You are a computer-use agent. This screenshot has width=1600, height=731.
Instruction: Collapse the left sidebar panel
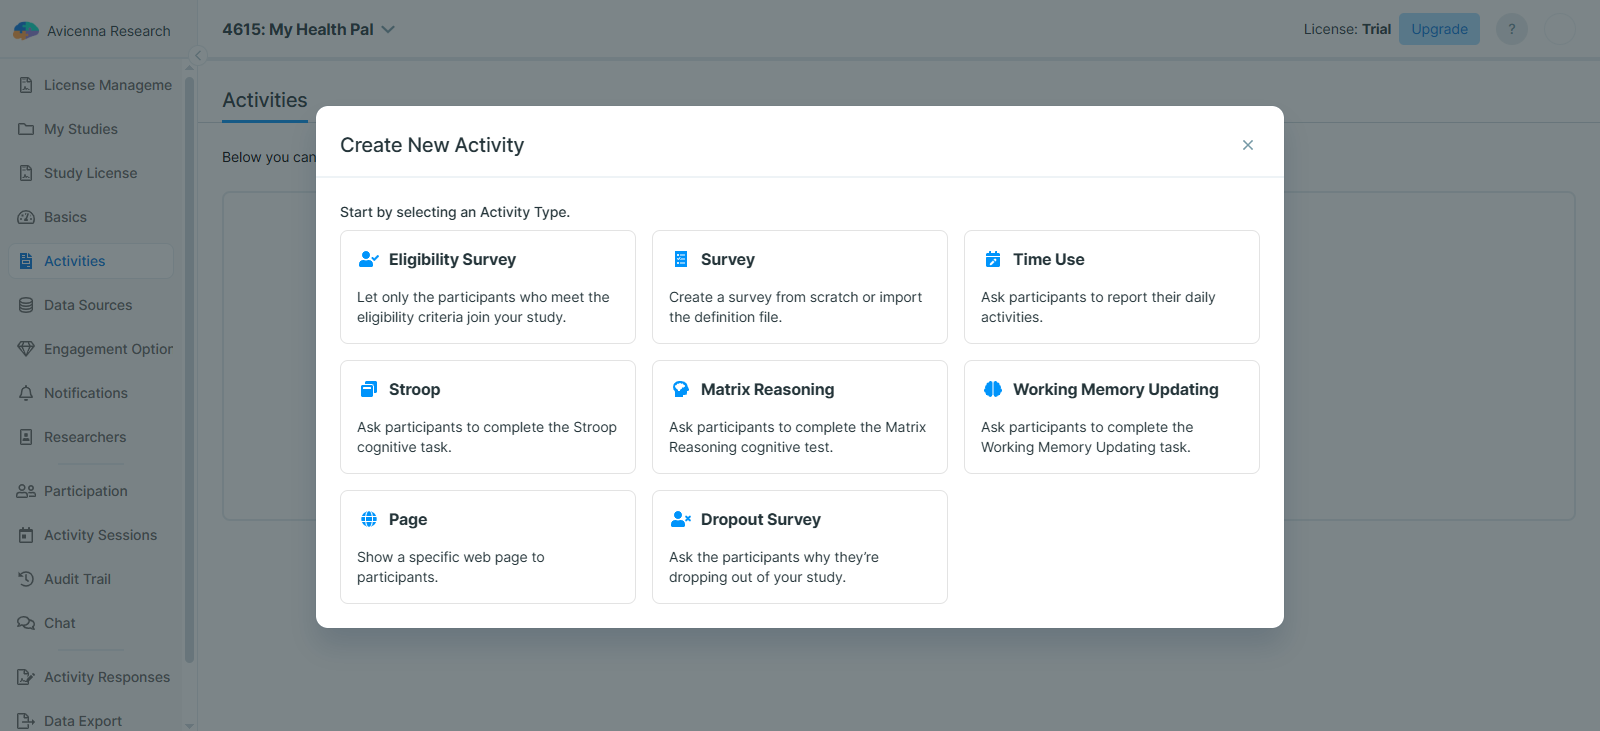tap(198, 56)
